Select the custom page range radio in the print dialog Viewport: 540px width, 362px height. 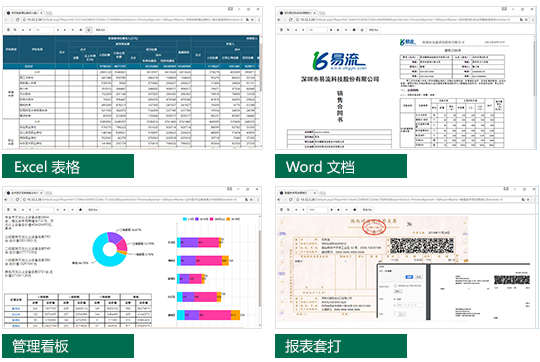pos(395,306)
